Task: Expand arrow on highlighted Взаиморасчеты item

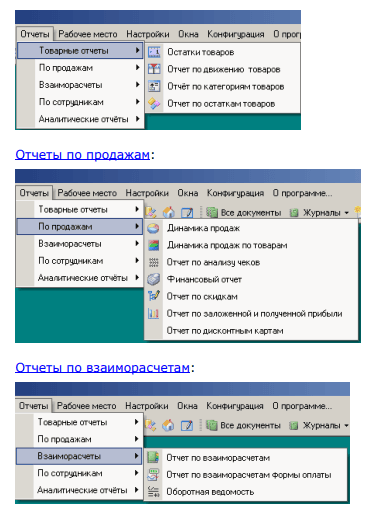Action: click(x=136, y=455)
